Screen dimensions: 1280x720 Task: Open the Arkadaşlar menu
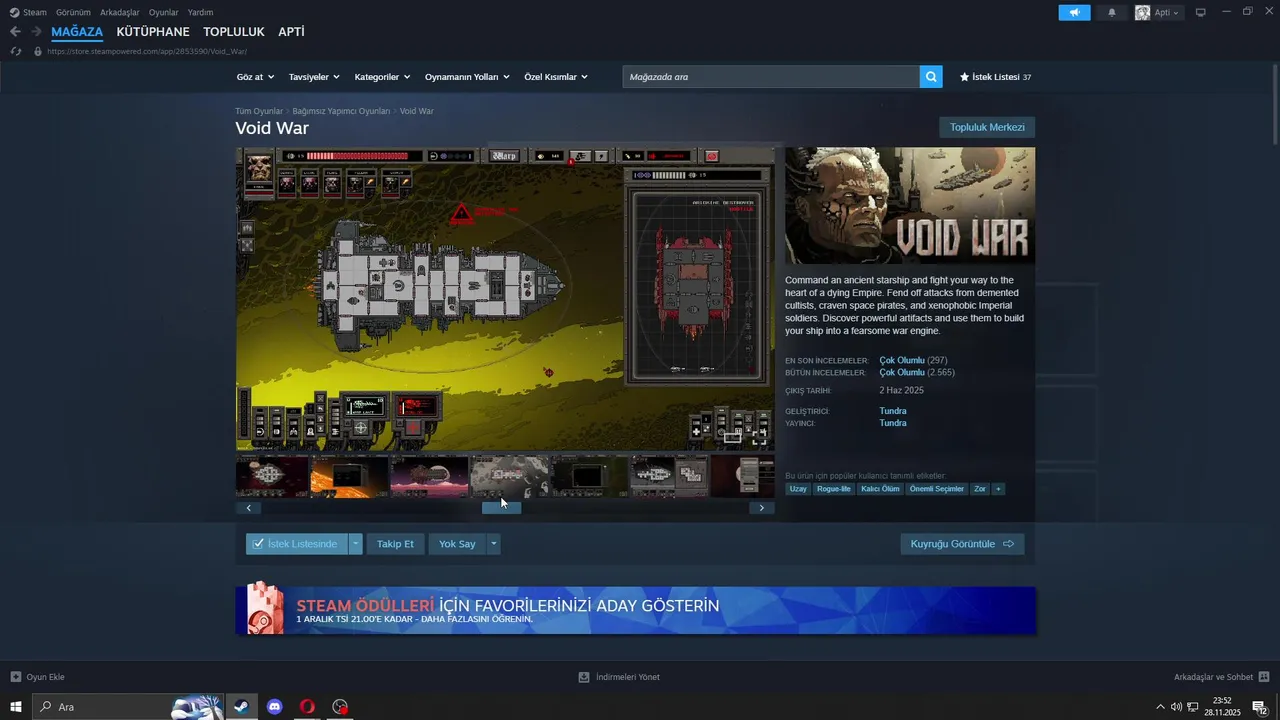click(x=120, y=13)
